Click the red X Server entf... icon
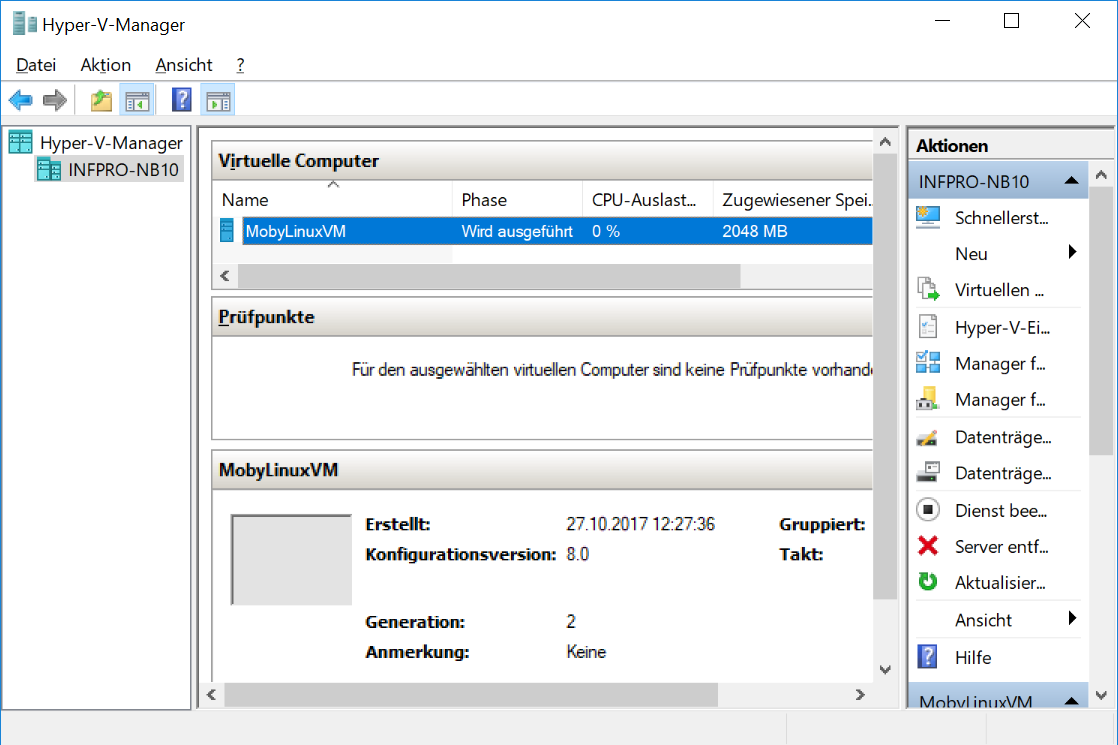The width and height of the screenshot is (1118, 745). [928, 546]
